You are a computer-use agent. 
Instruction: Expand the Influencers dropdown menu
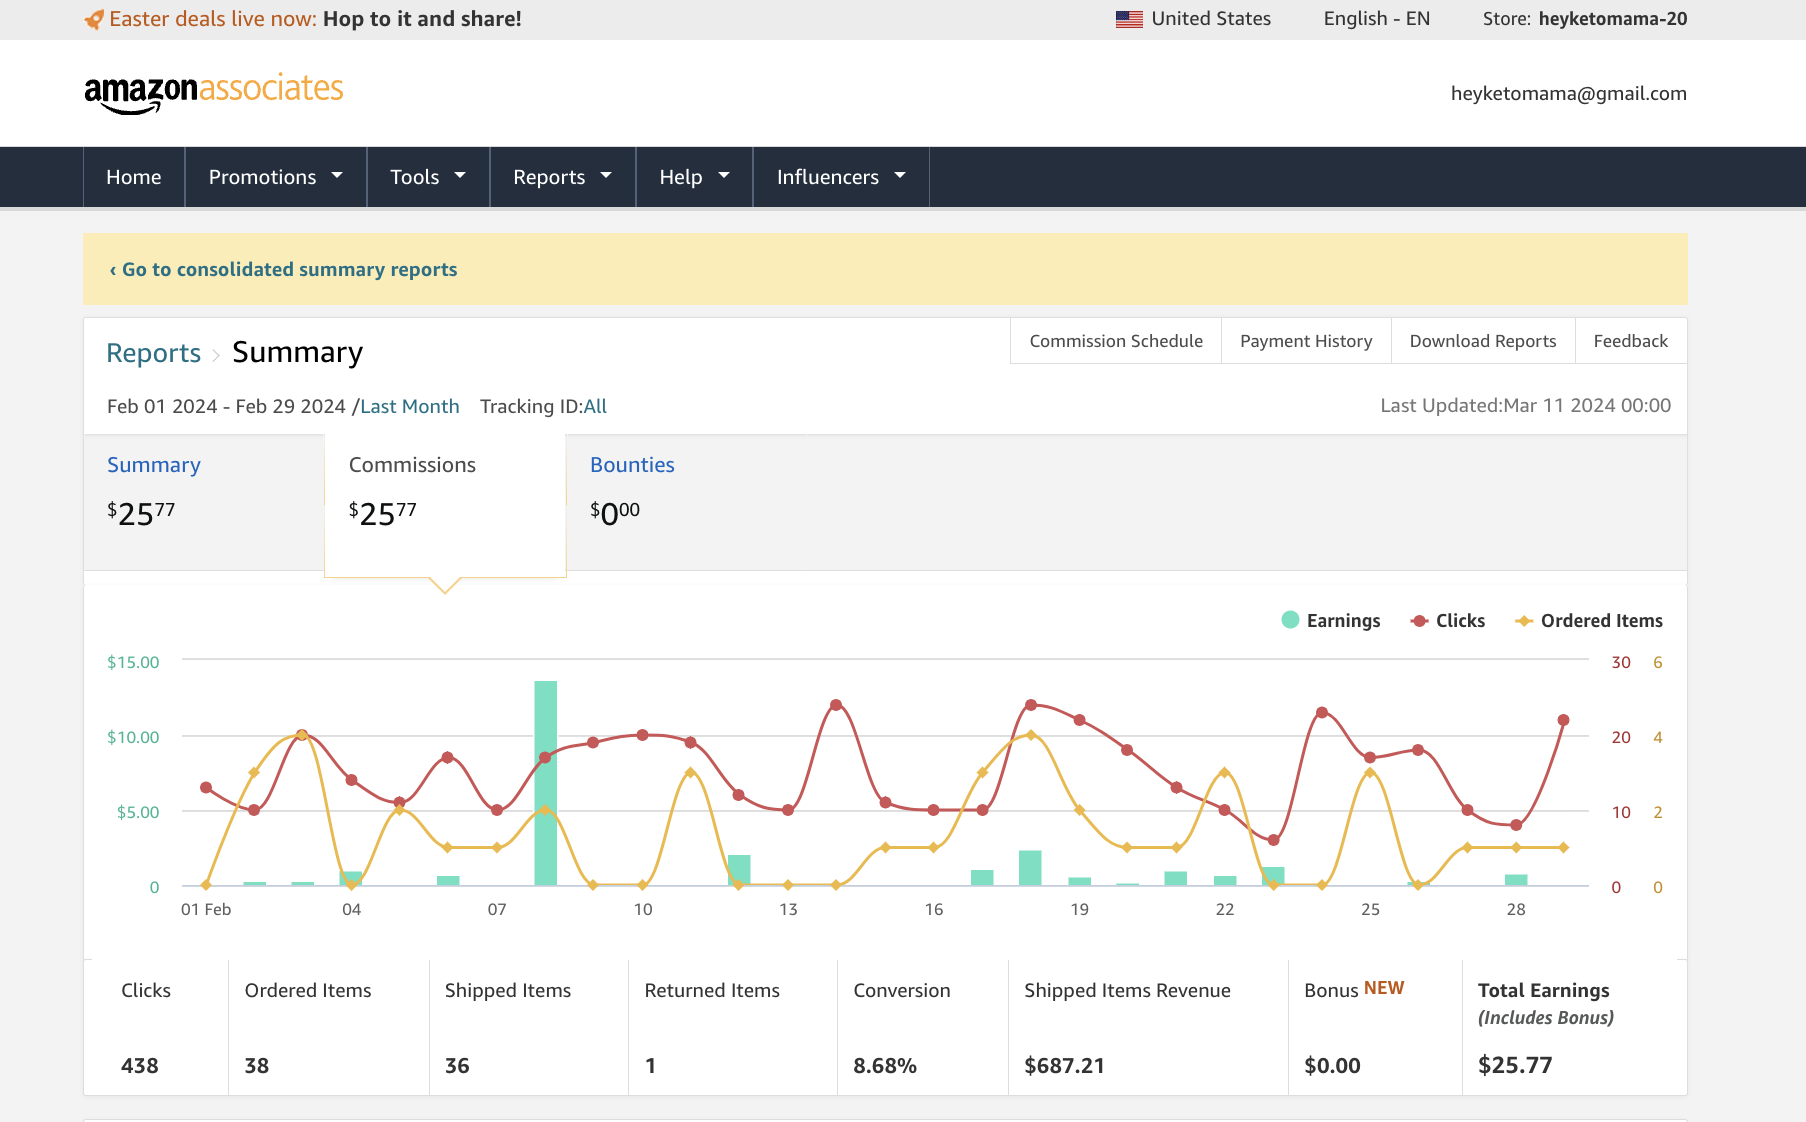coord(841,177)
